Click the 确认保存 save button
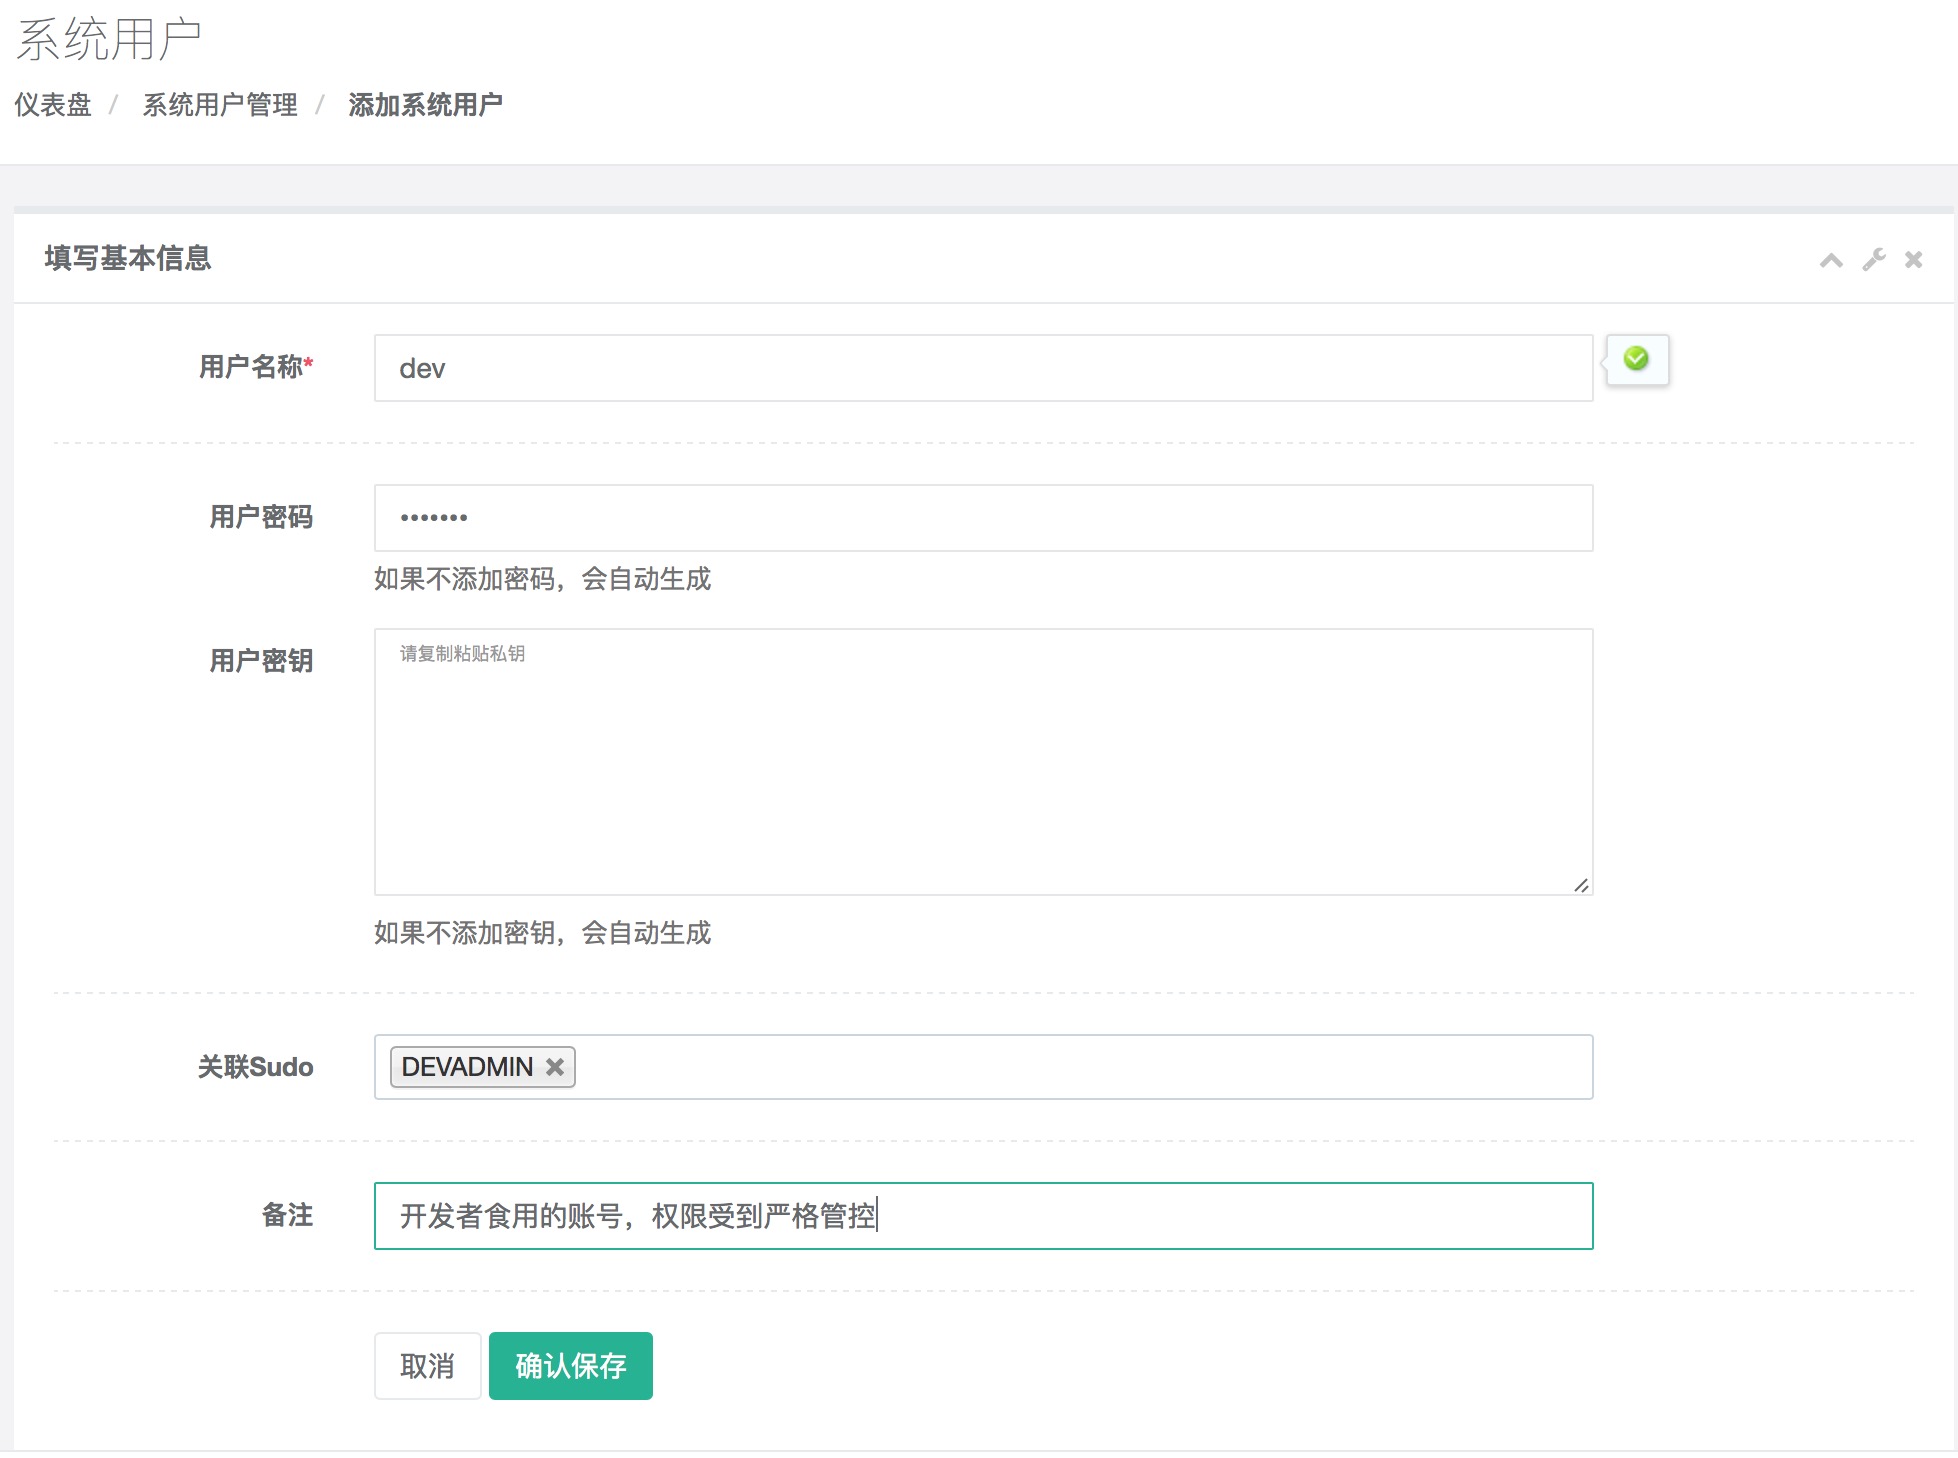 [x=570, y=1366]
